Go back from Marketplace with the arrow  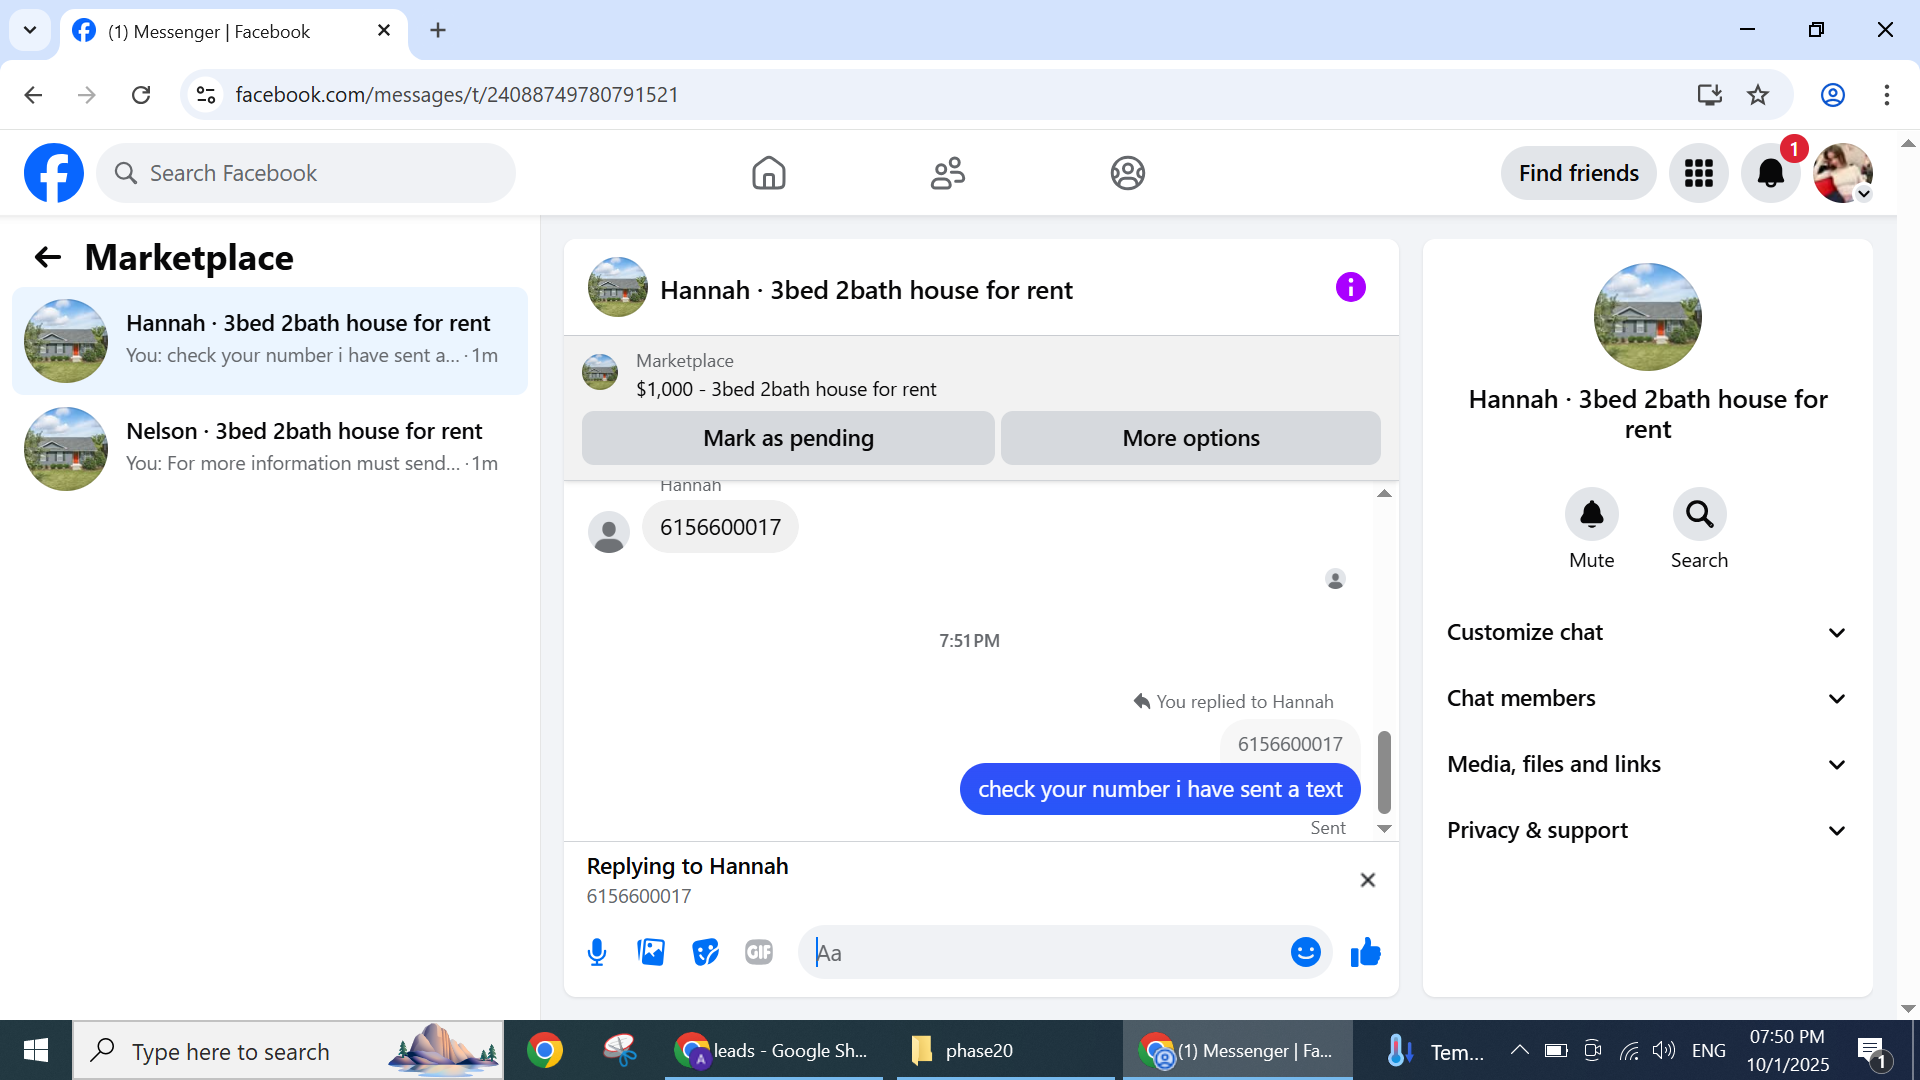click(x=48, y=258)
